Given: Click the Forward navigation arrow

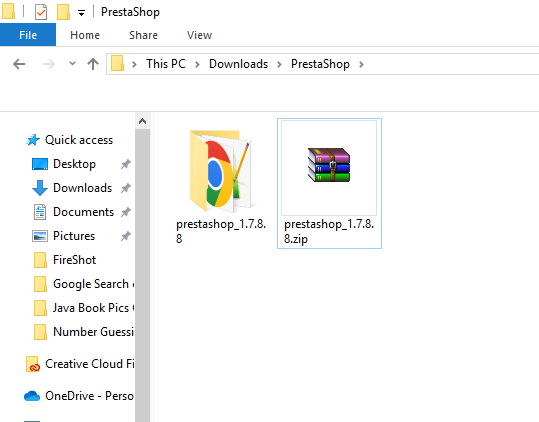Looking at the screenshot, I should point(48,64).
